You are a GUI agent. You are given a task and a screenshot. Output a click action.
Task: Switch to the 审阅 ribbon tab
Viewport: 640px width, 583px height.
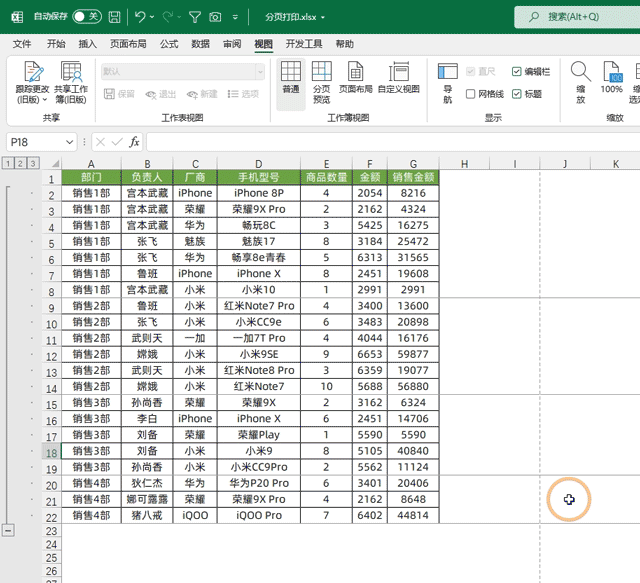232,44
